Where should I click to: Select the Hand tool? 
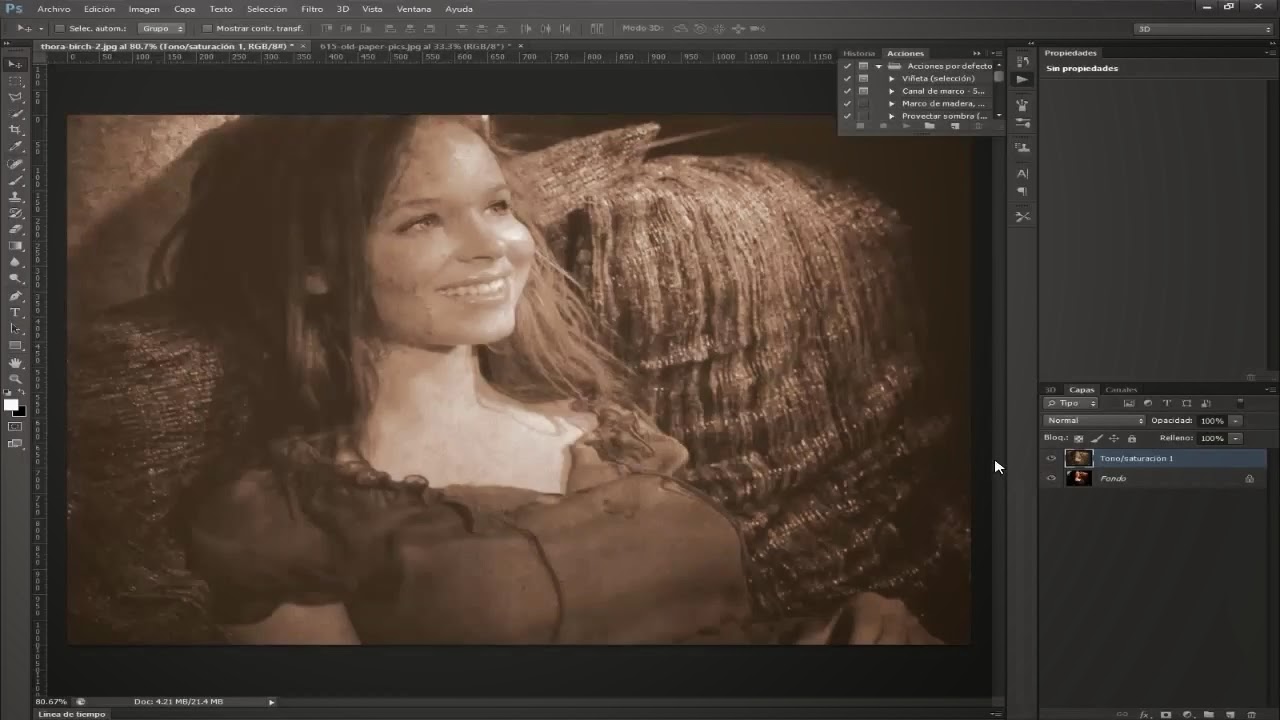point(15,363)
